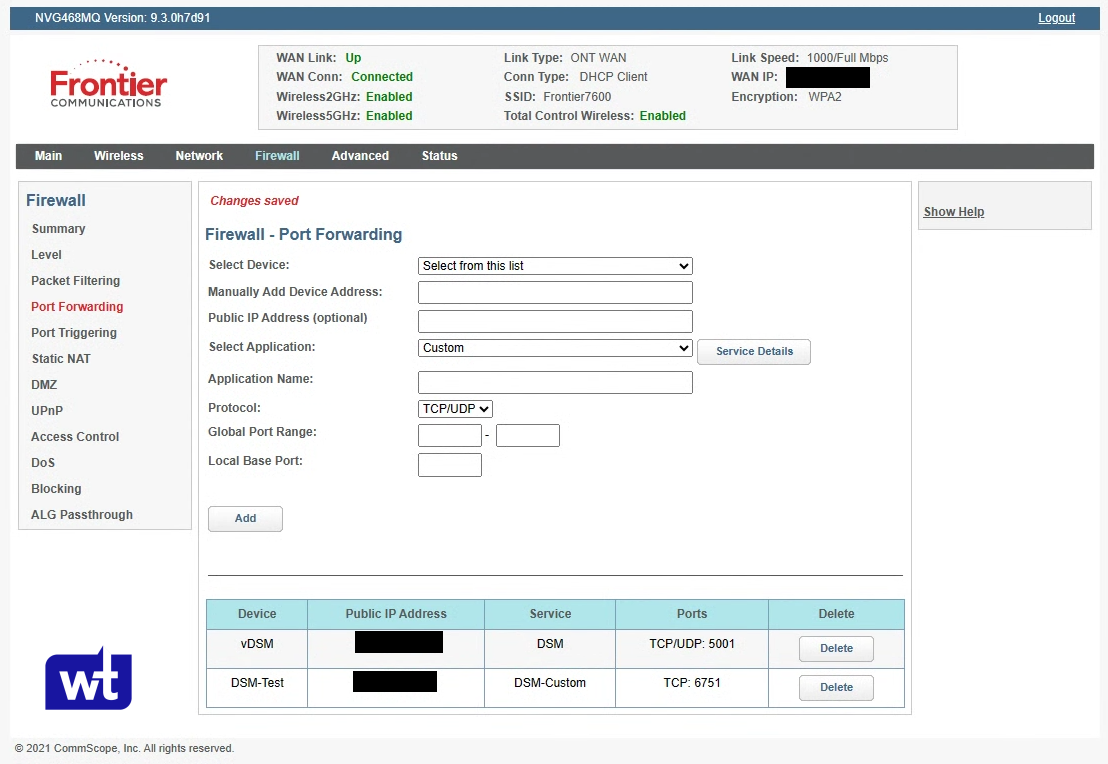Delete the DSM-Test port forwarding rule
1108x764 pixels.
pyautogui.click(x=835, y=687)
